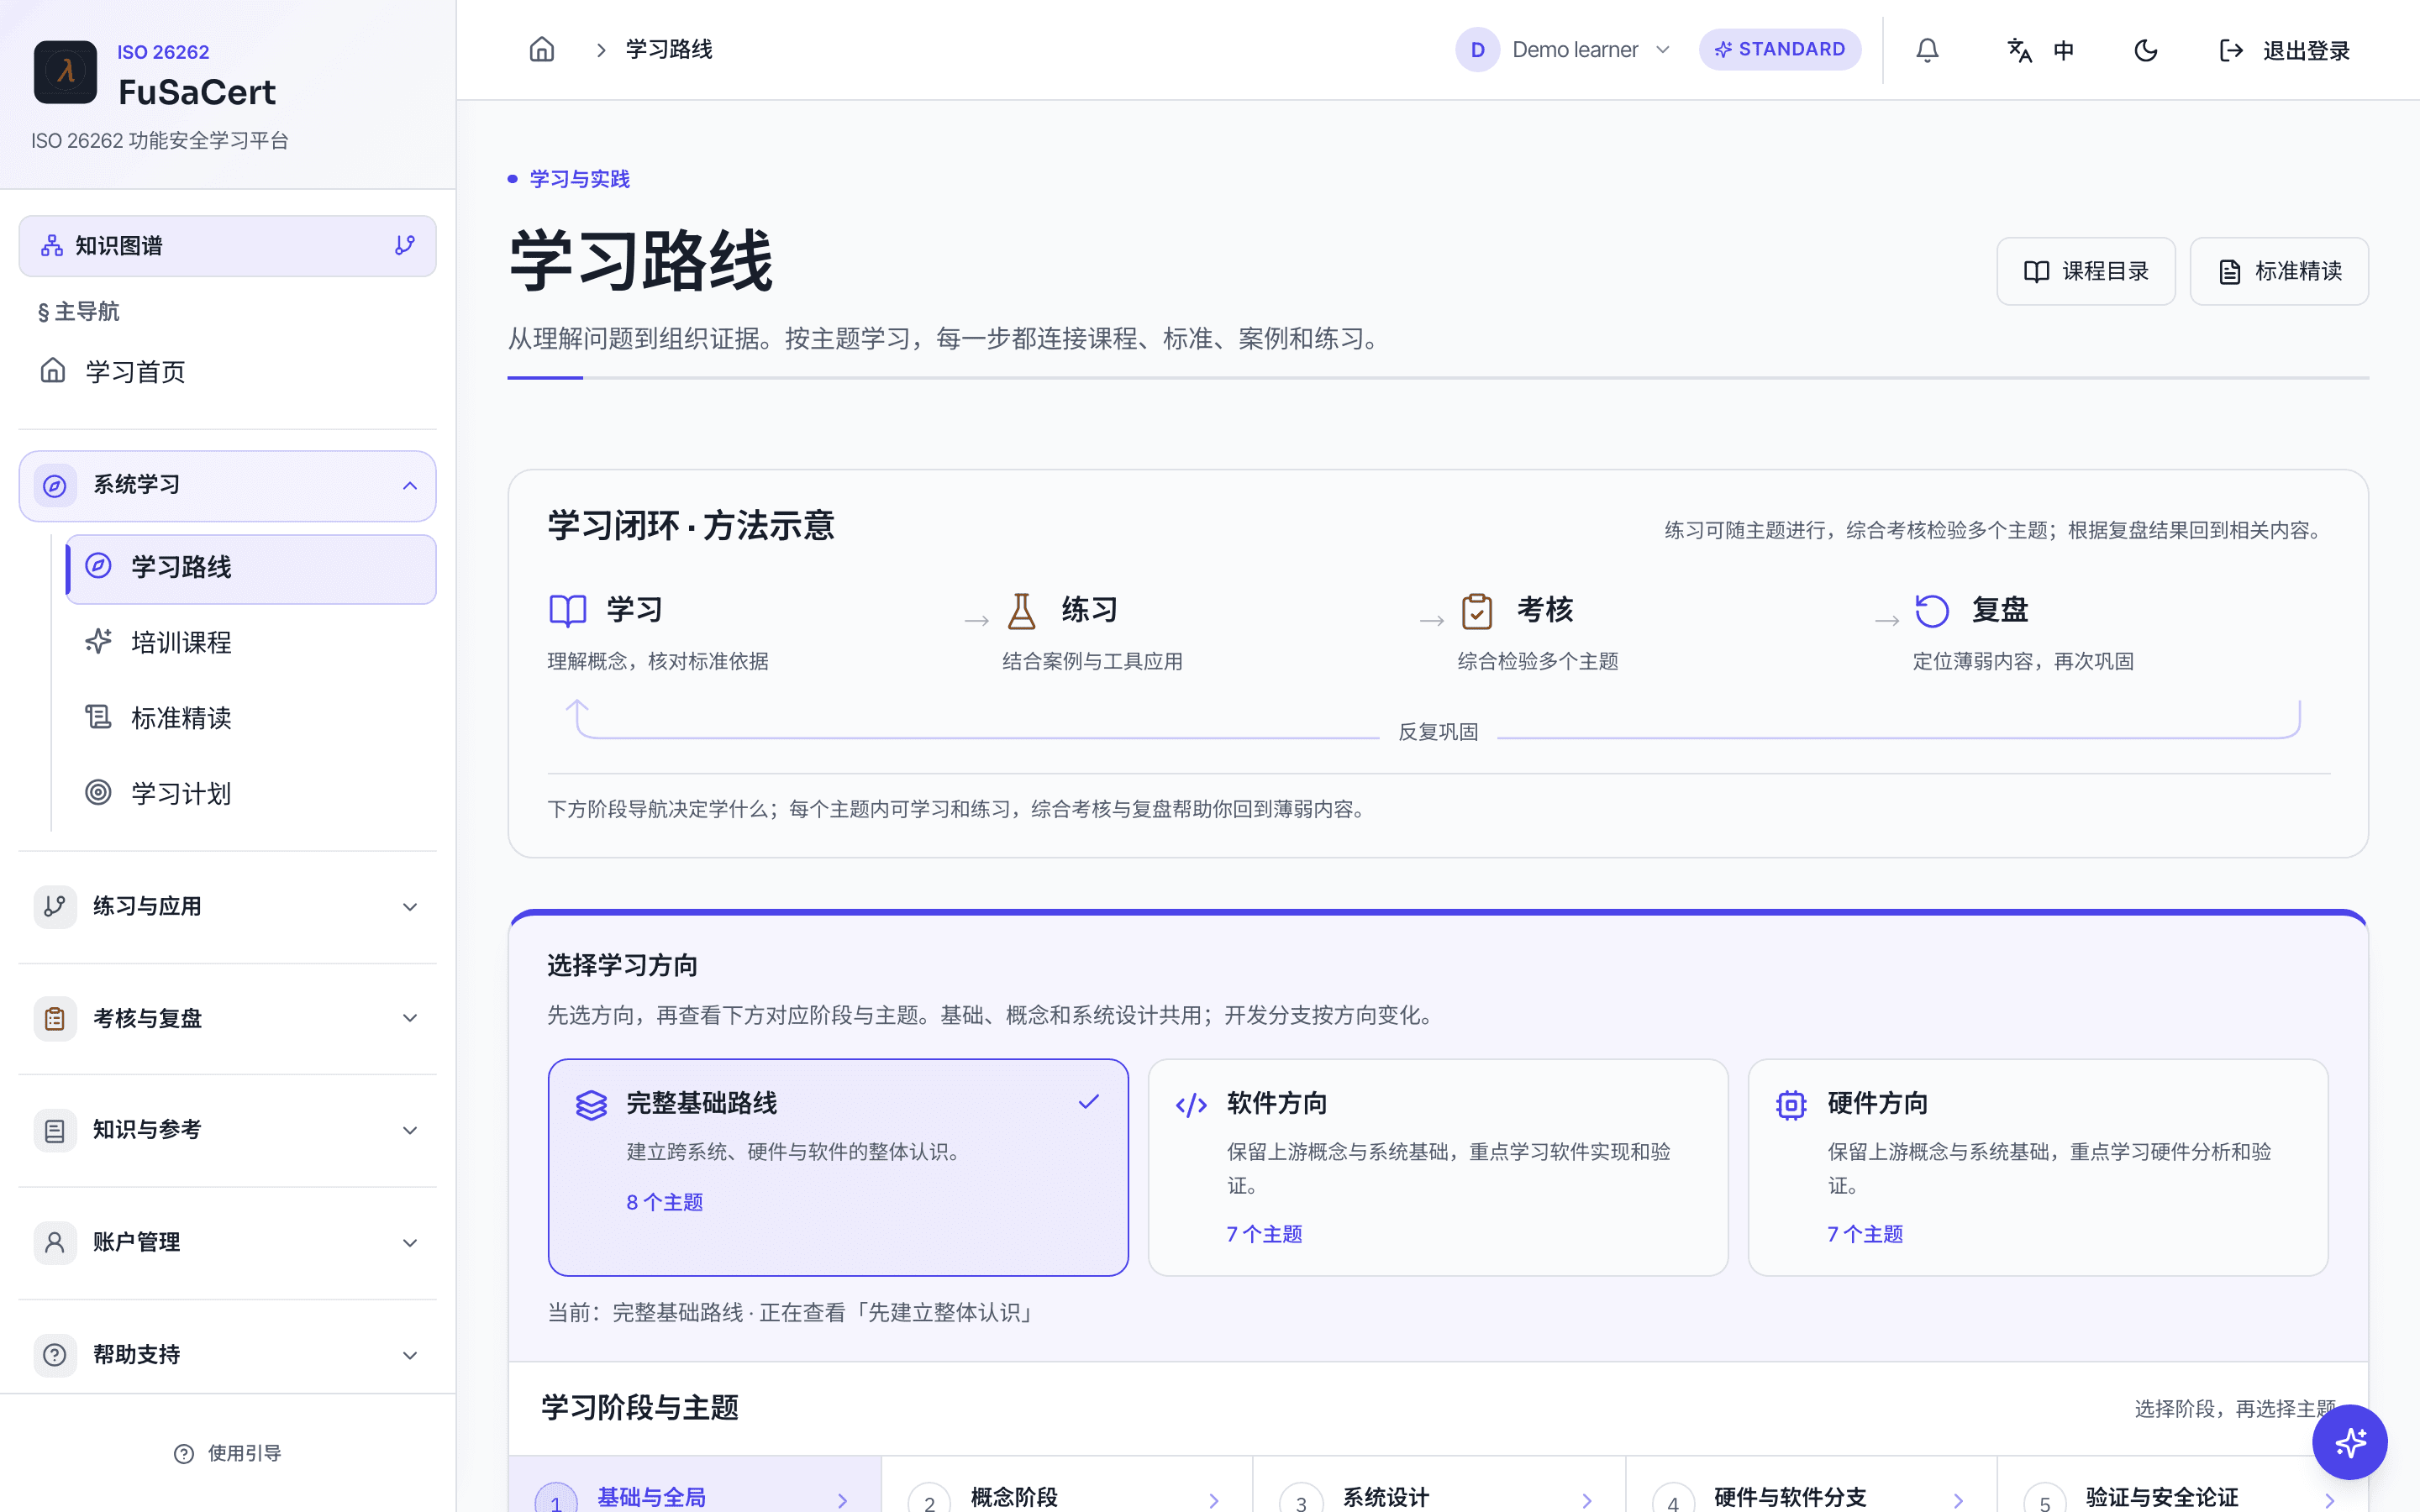Expand the 知识与参考 section
2420x1512 pixels.
click(x=227, y=1130)
